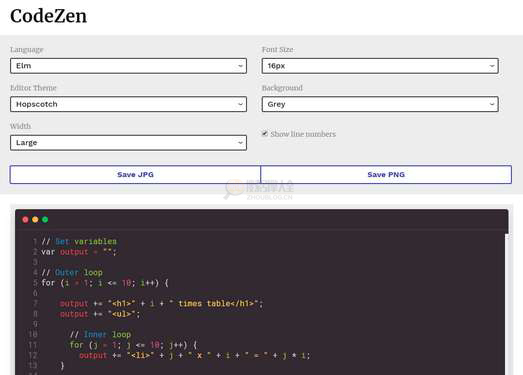This screenshot has height=375, width=523.
Task: Click the code line 'var output = "";'
Action: [x=79, y=252]
